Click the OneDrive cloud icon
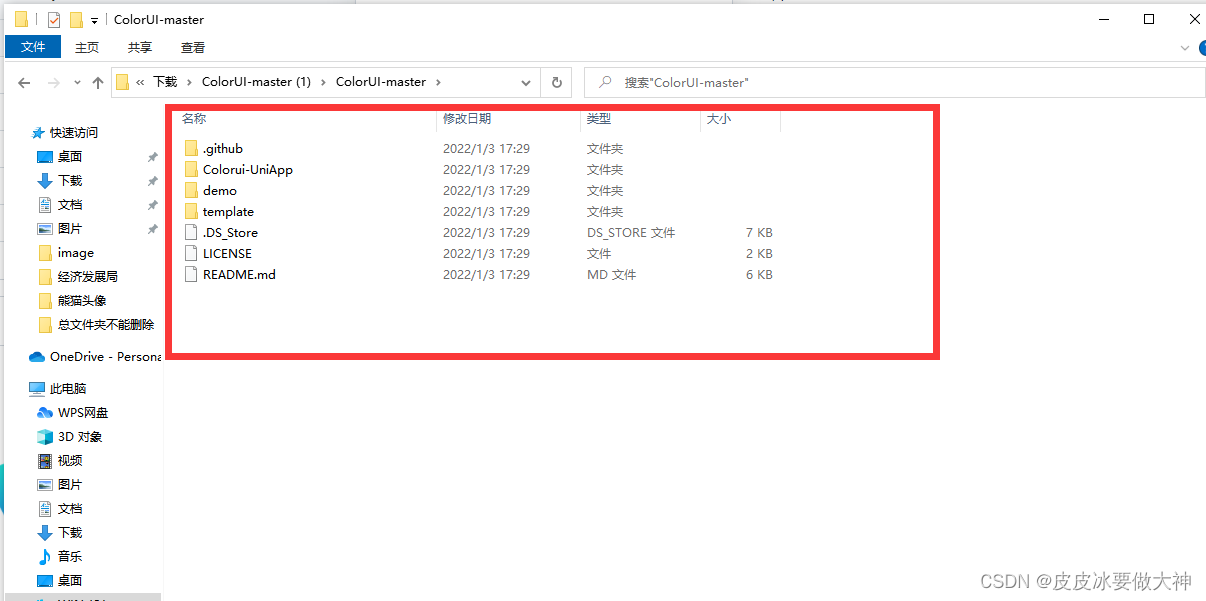Image resolution: width=1206 pixels, height=601 pixels. [37, 357]
